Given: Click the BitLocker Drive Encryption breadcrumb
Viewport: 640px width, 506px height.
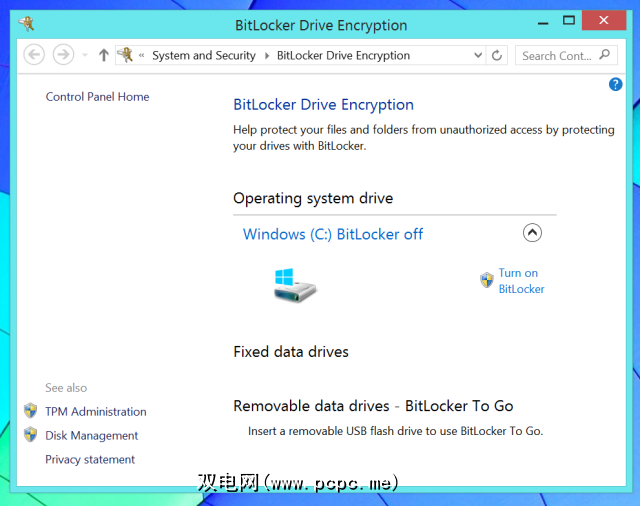Looking at the screenshot, I should click(343, 55).
